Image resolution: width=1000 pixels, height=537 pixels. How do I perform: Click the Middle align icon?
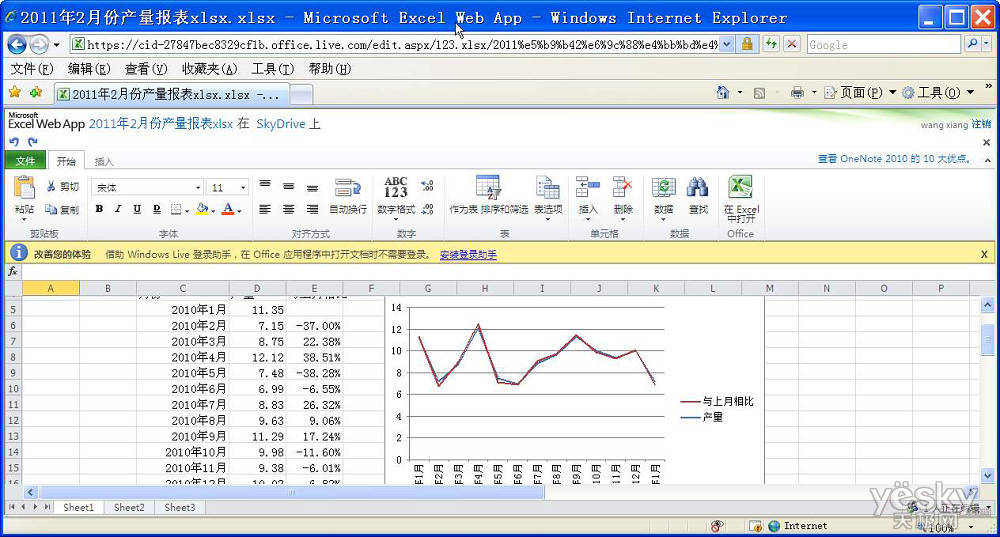tap(288, 186)
